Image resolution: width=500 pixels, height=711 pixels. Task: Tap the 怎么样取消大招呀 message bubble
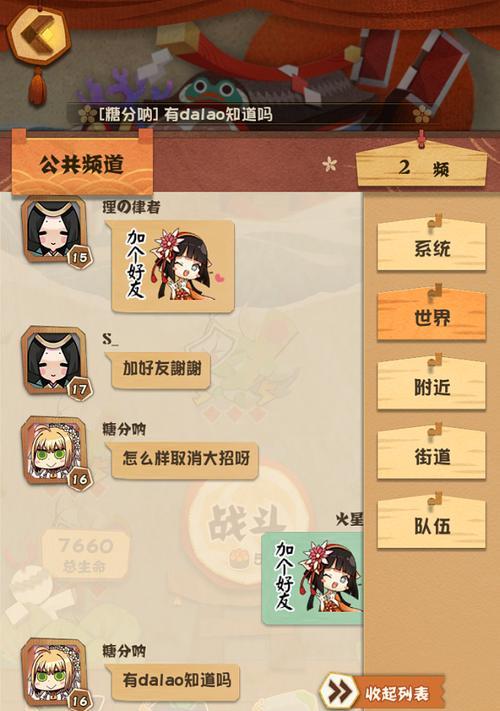coord(182,459)
